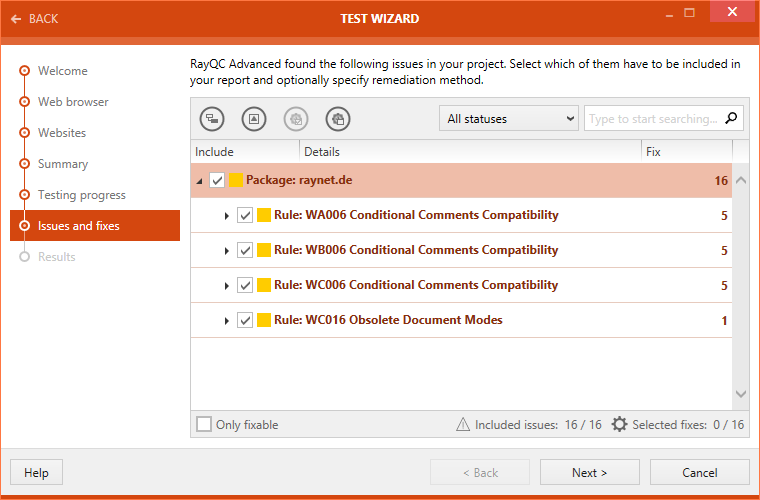Click the Cancel button
This screenshot has width=760, height=500.
click(699, 472)
